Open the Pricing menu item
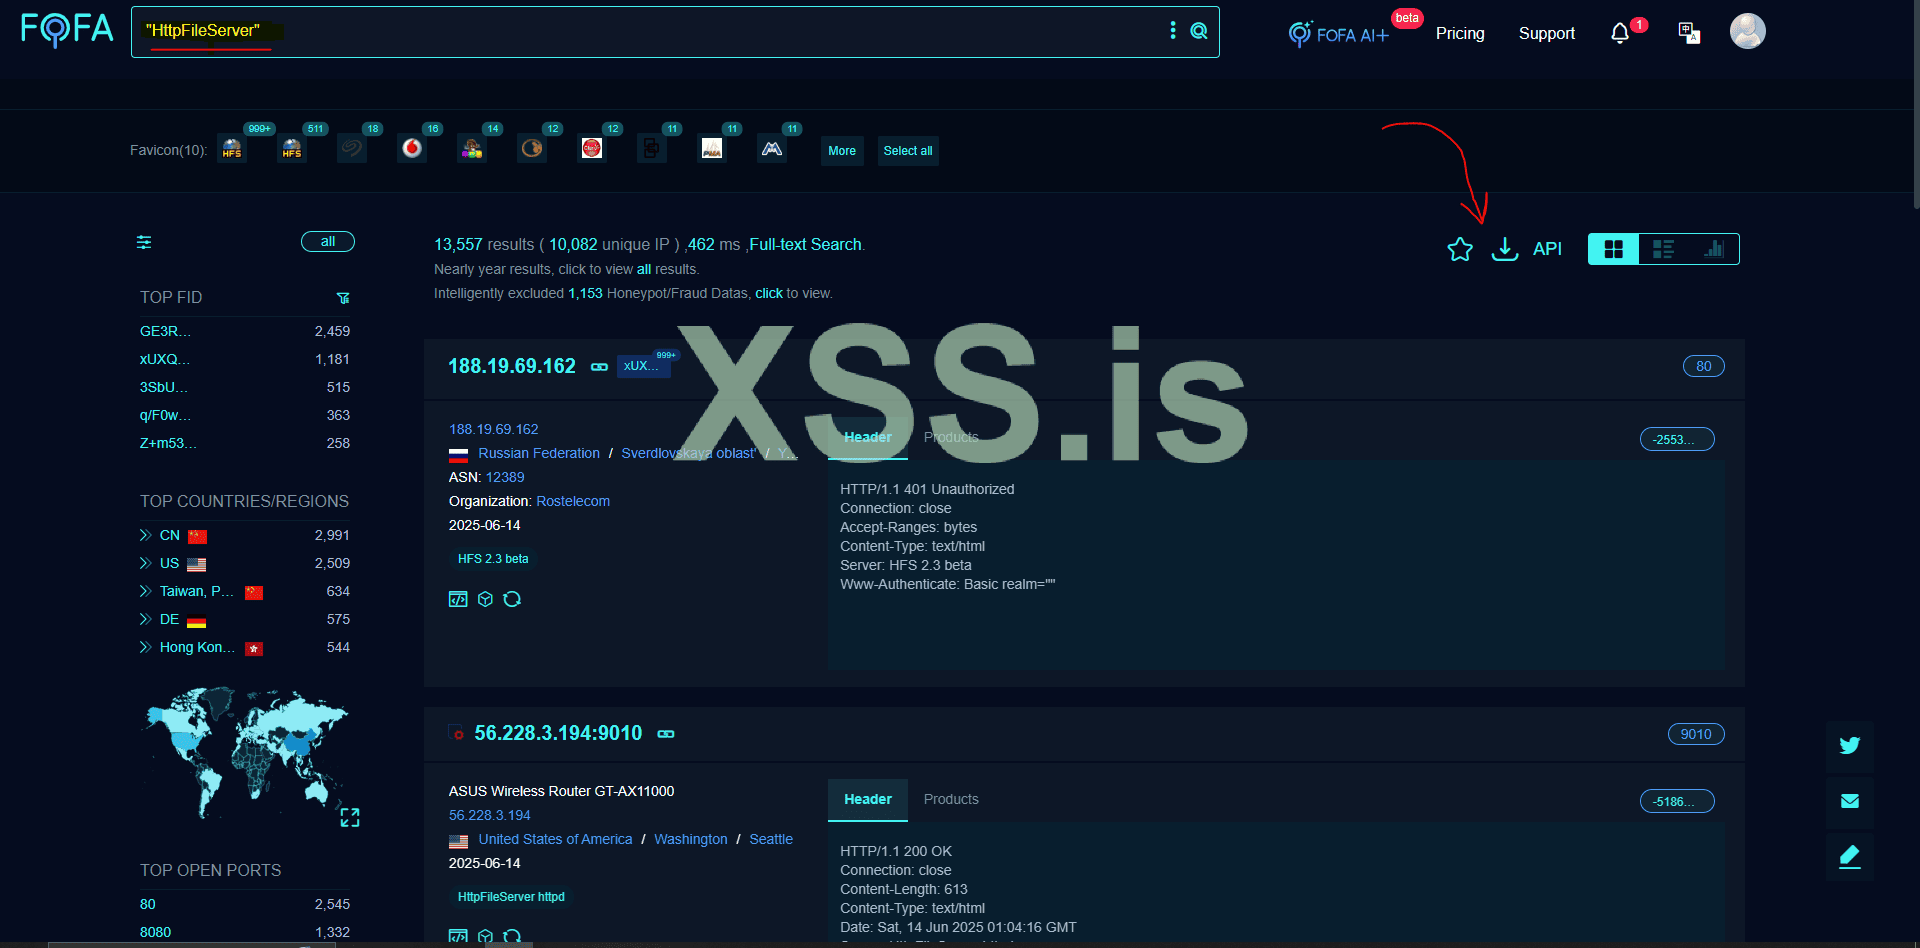Viewport: 1920px width, 948px height. (x=1460, y=33)
